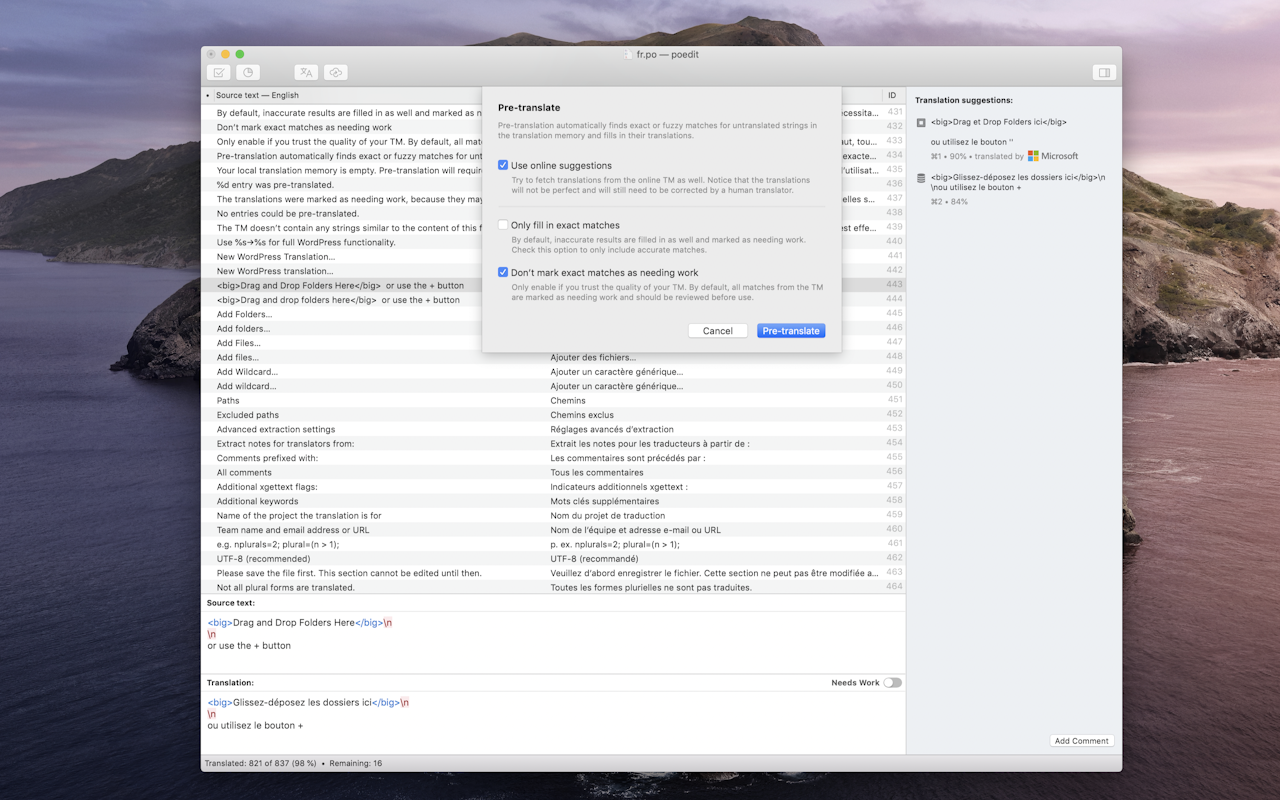Click status bar 'Translated: 821 of 837 (98 %)'
This screenshot has height=800, width=1280.
[260, 763]
